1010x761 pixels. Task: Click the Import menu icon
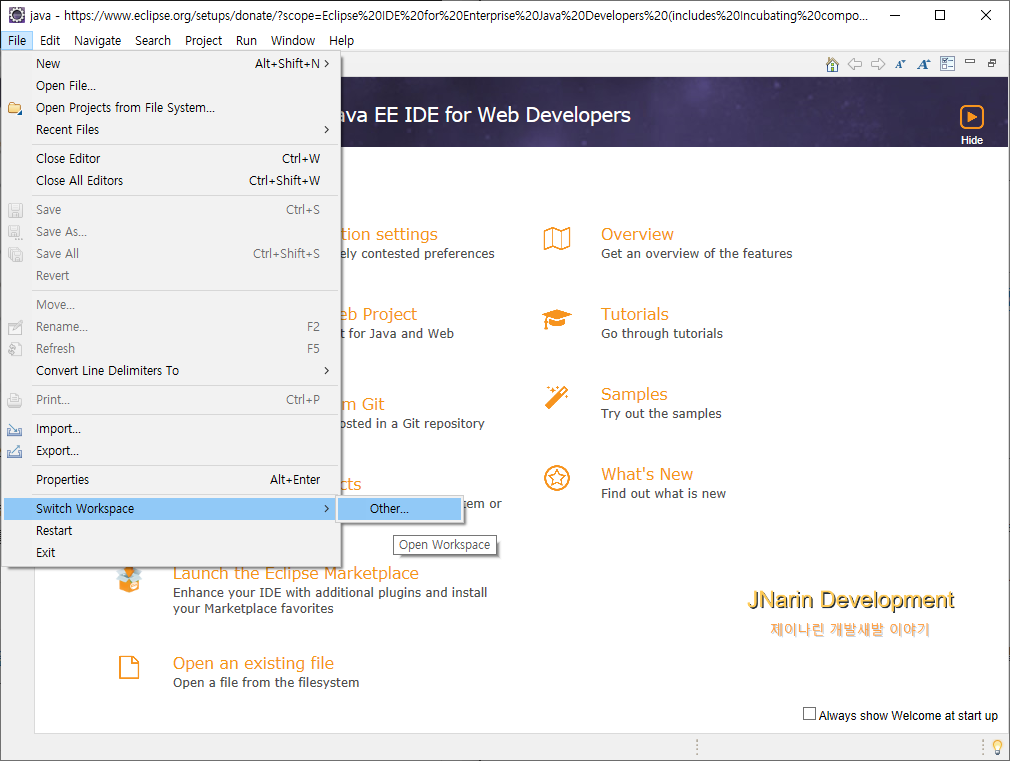tap(15, 429)
